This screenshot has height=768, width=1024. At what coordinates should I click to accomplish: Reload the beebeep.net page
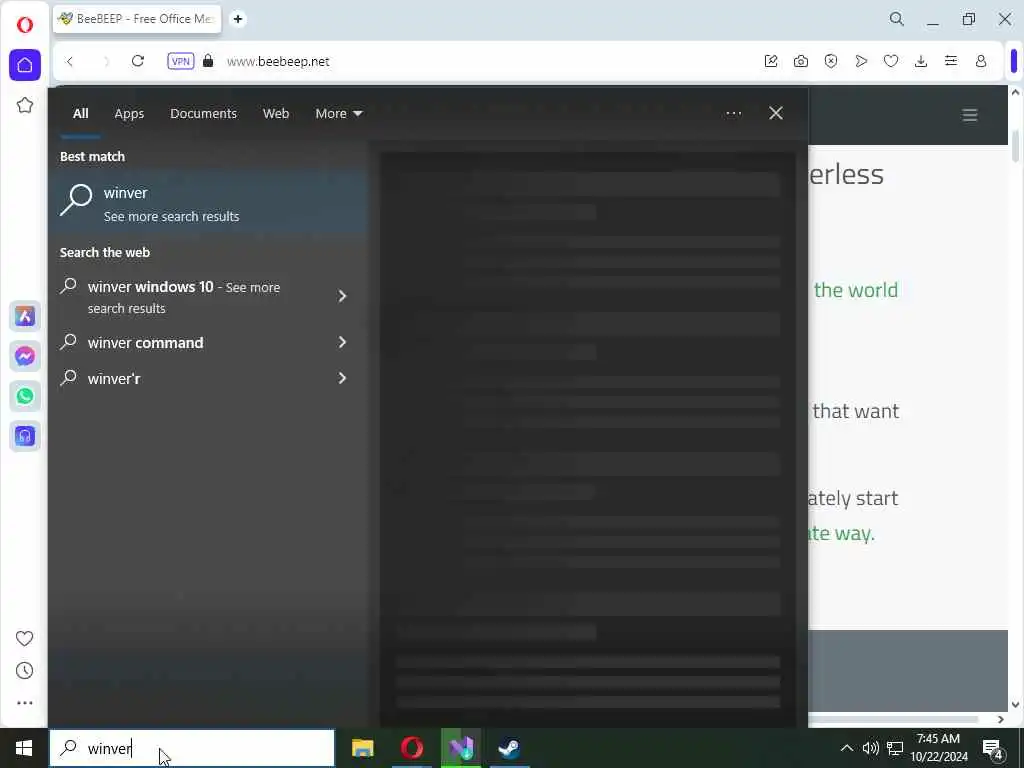(138, 61)
